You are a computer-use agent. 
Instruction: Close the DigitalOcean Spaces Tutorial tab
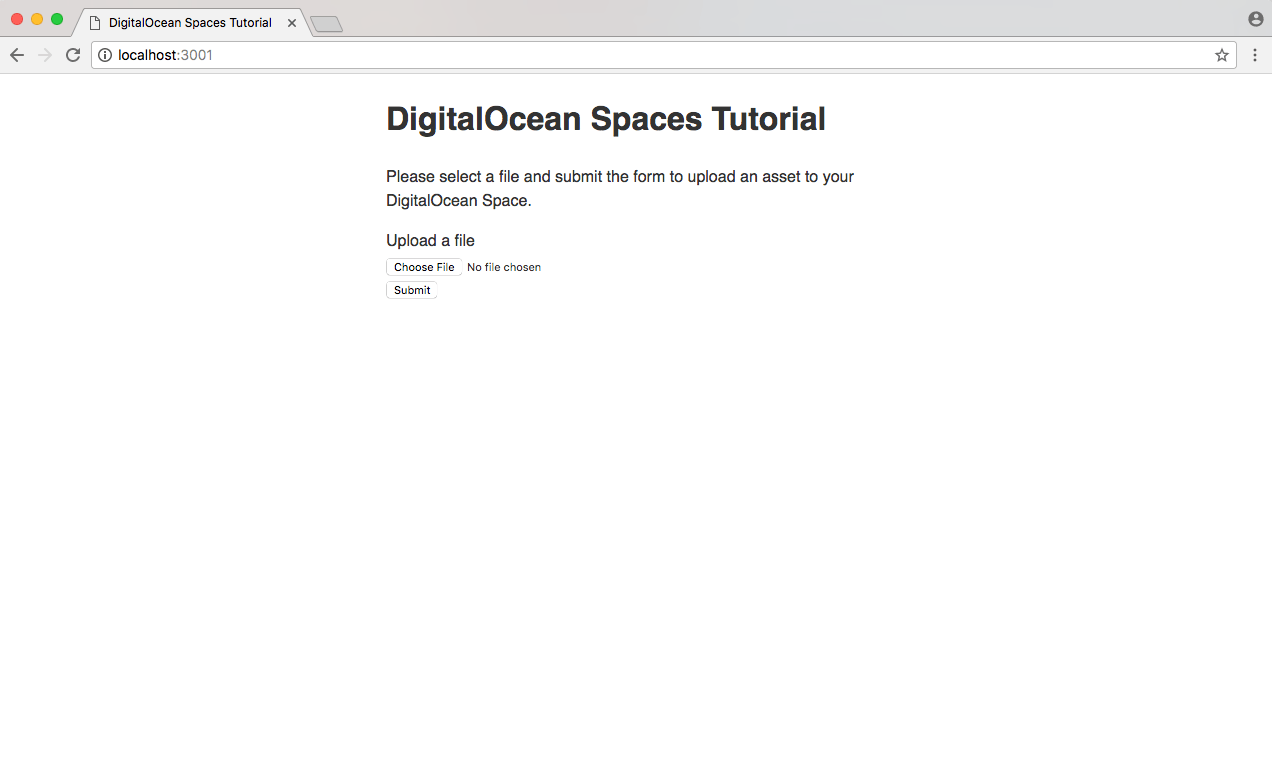pos(291,22)
